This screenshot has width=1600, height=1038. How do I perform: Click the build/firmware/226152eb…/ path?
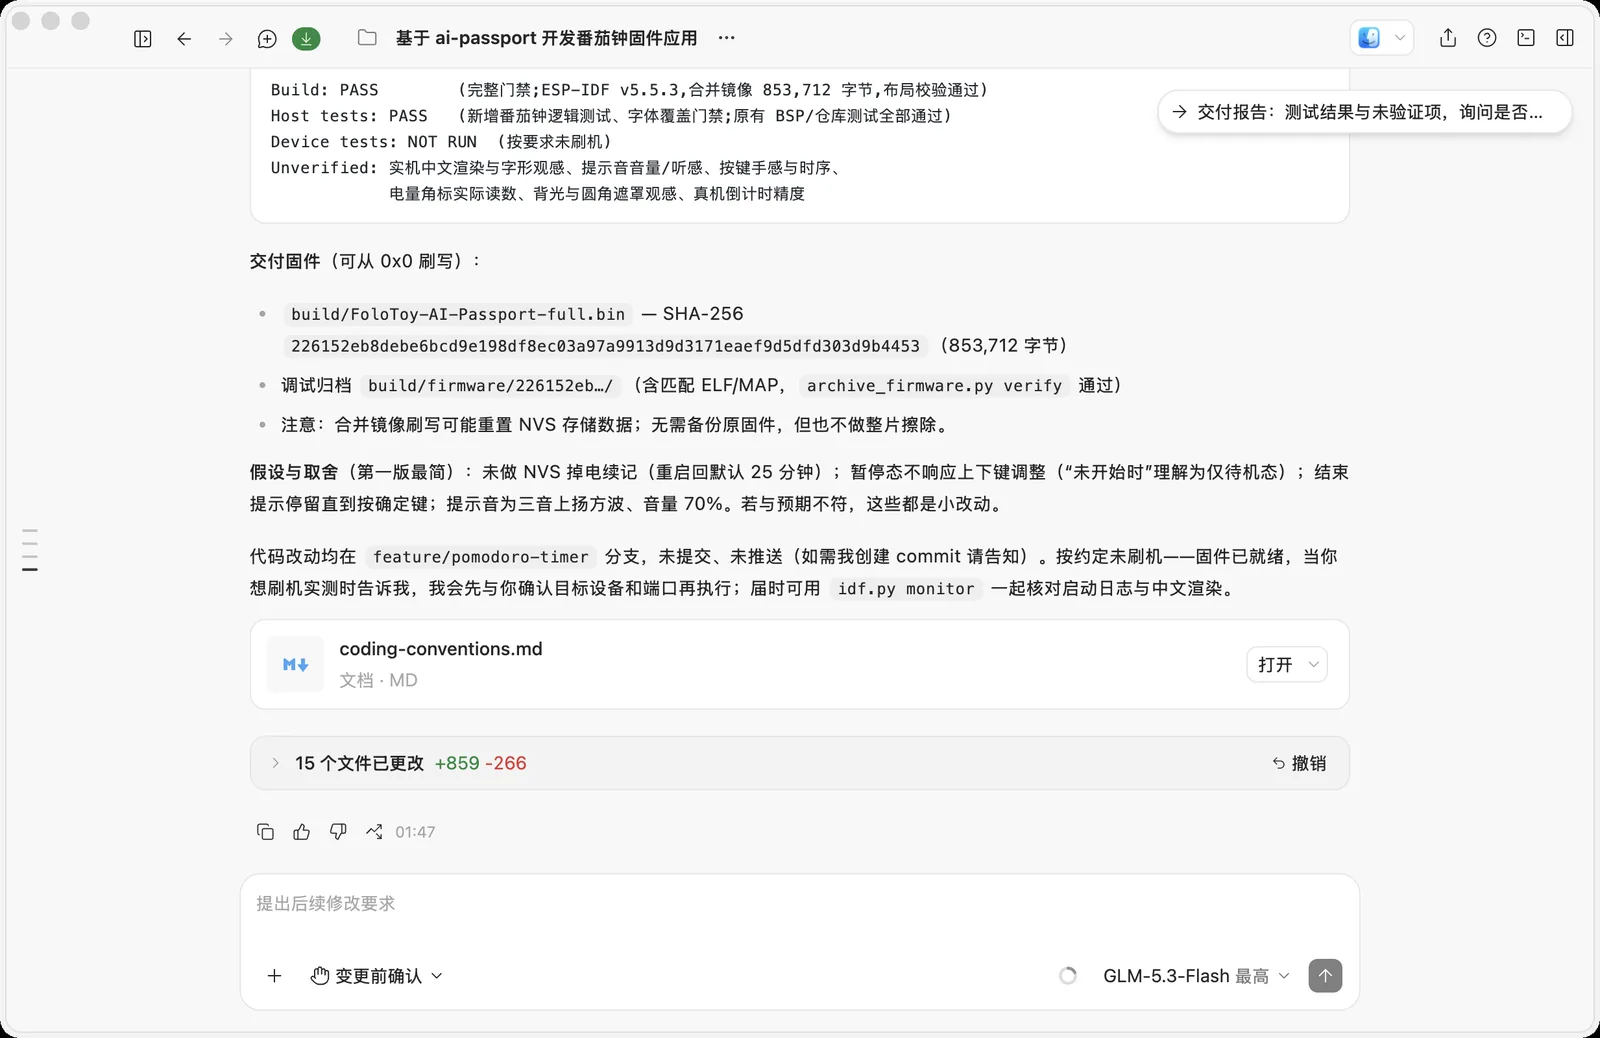[x=490, y=386]
